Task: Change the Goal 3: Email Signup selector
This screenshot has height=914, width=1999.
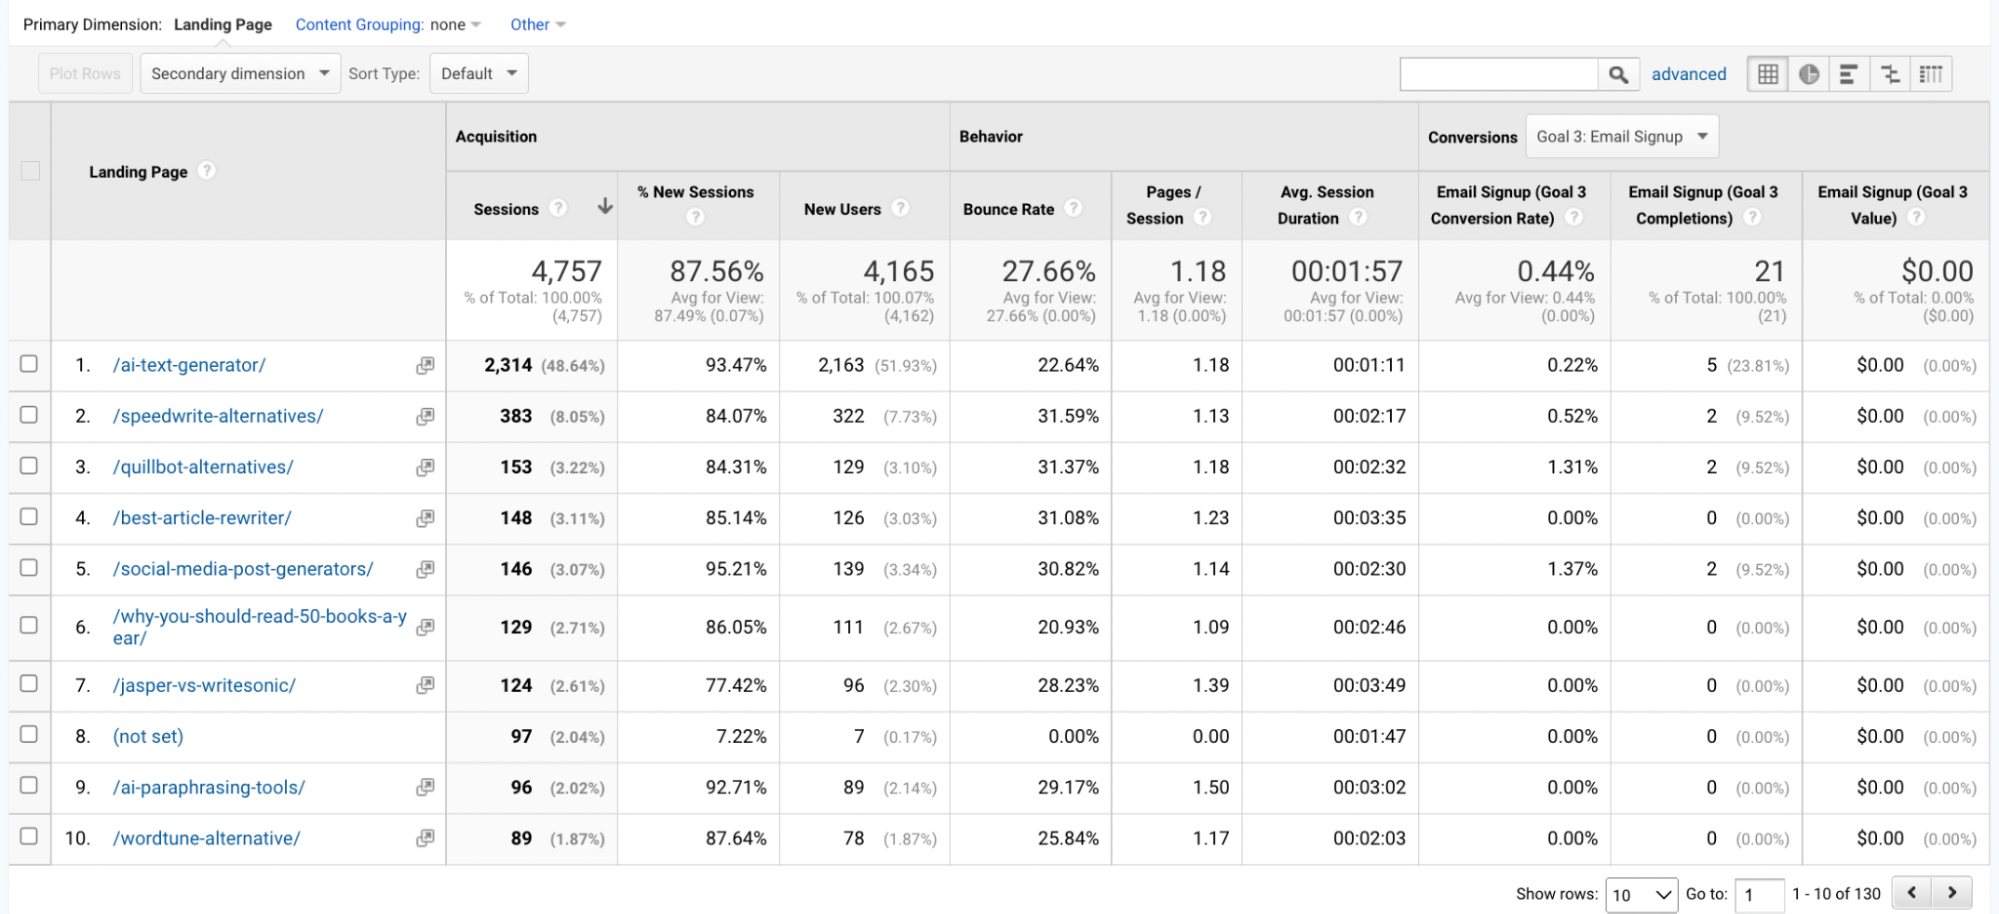Action: click(1621, 136)
